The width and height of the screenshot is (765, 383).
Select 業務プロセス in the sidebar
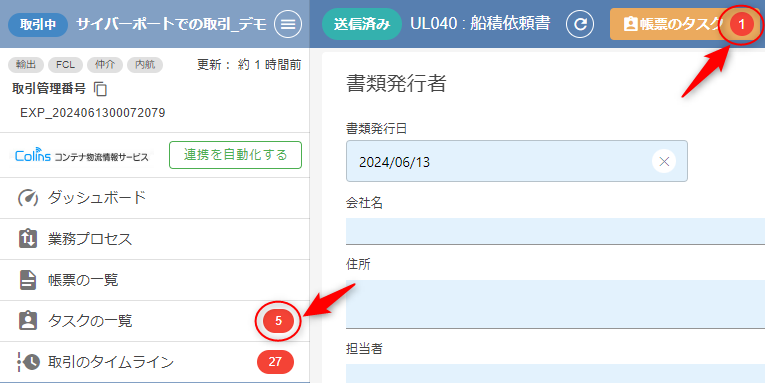click(x=155, y=239)
